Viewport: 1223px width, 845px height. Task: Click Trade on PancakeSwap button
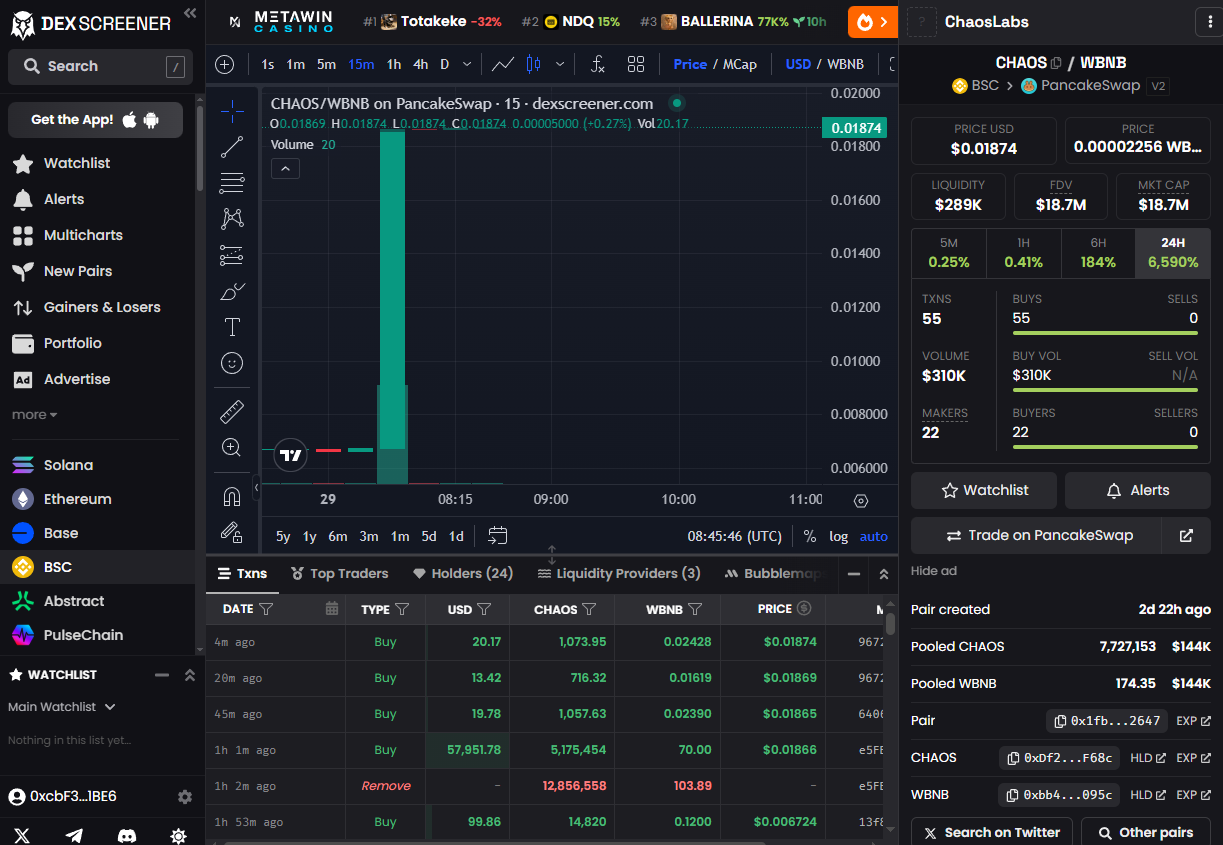1036,536
